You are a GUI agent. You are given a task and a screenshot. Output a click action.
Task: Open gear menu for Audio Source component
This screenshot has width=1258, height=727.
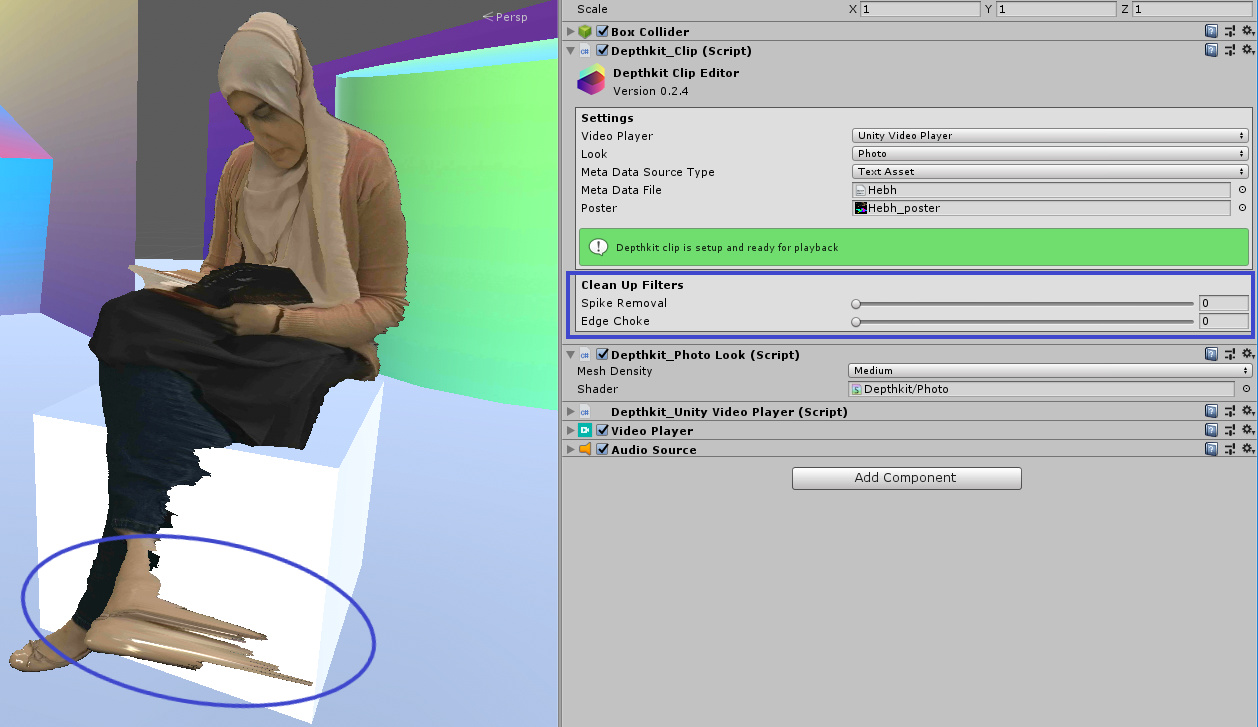(1247, 450)
